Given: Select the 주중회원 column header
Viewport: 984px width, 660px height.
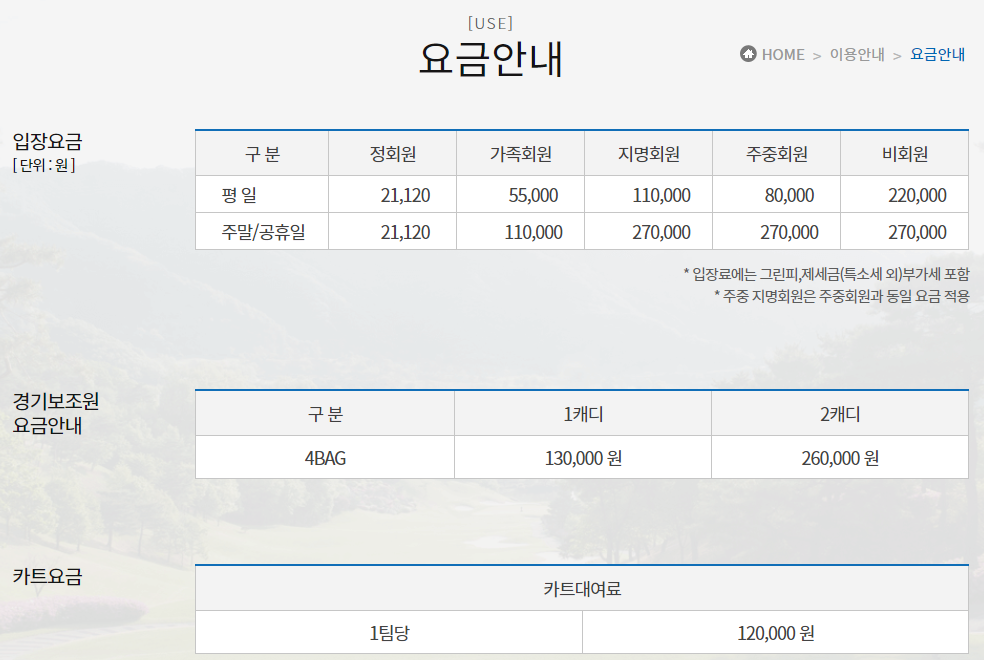Looking at the screenshot, I should 777,154.
